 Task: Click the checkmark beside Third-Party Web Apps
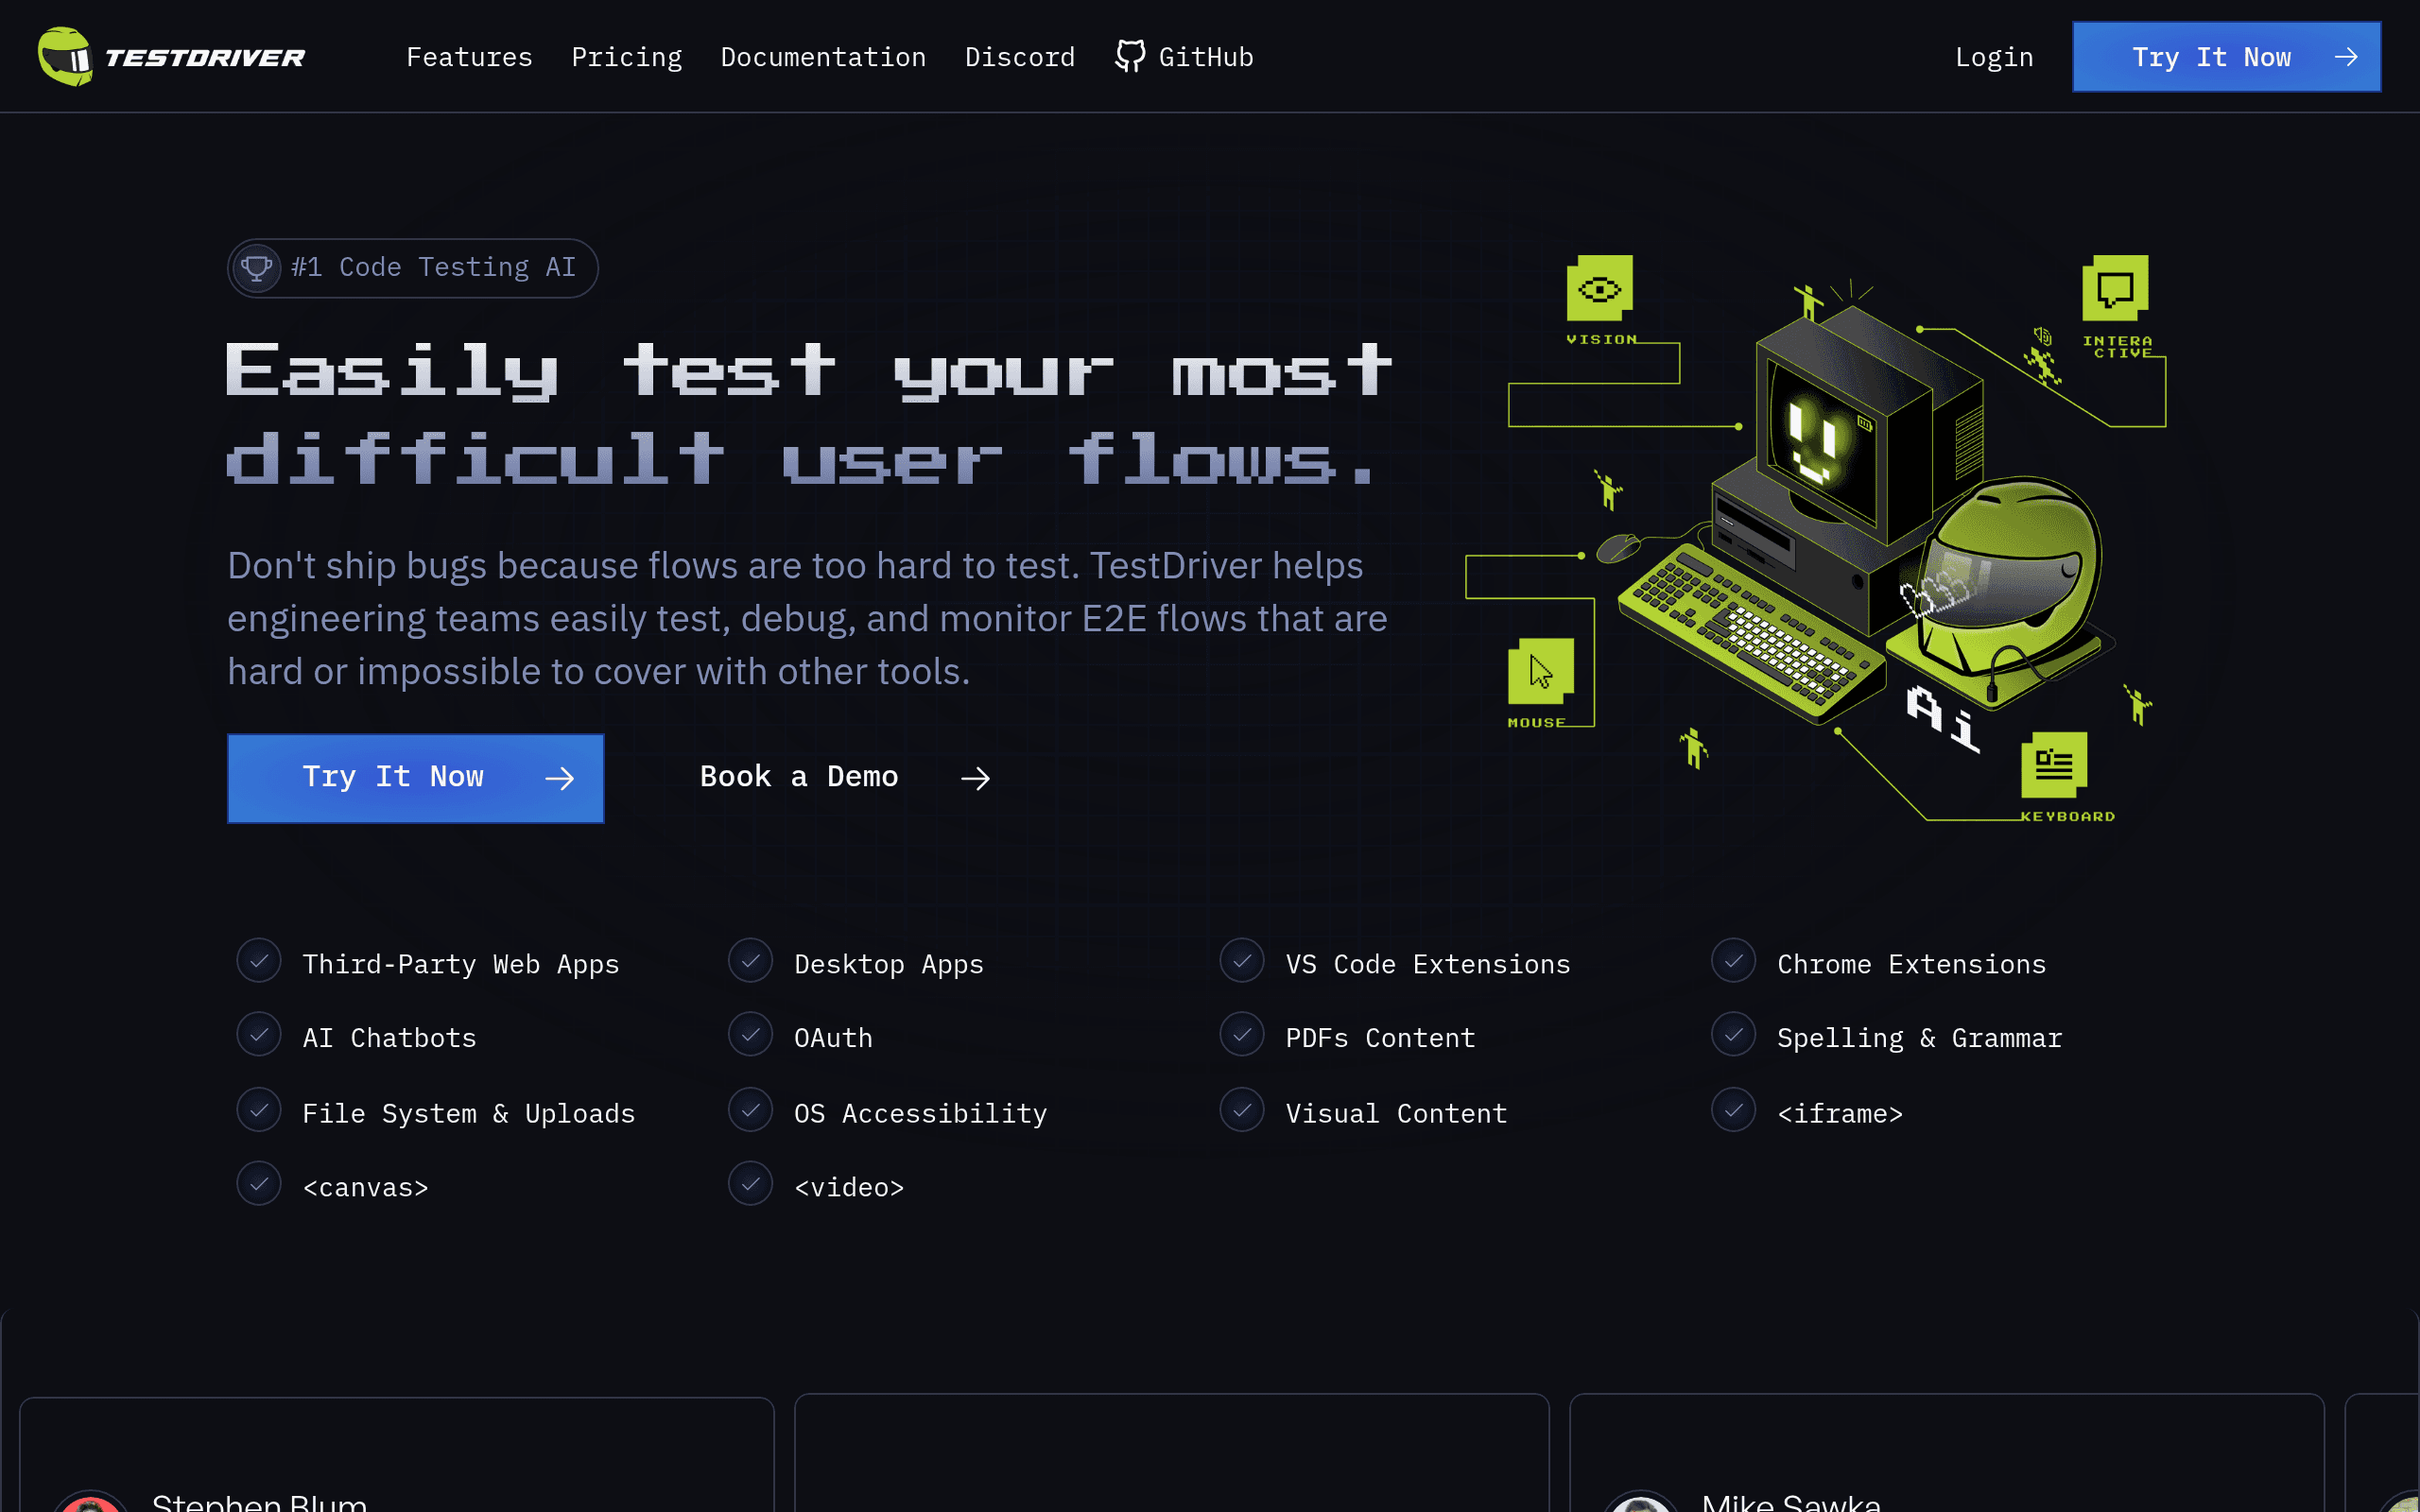[259, 961]
